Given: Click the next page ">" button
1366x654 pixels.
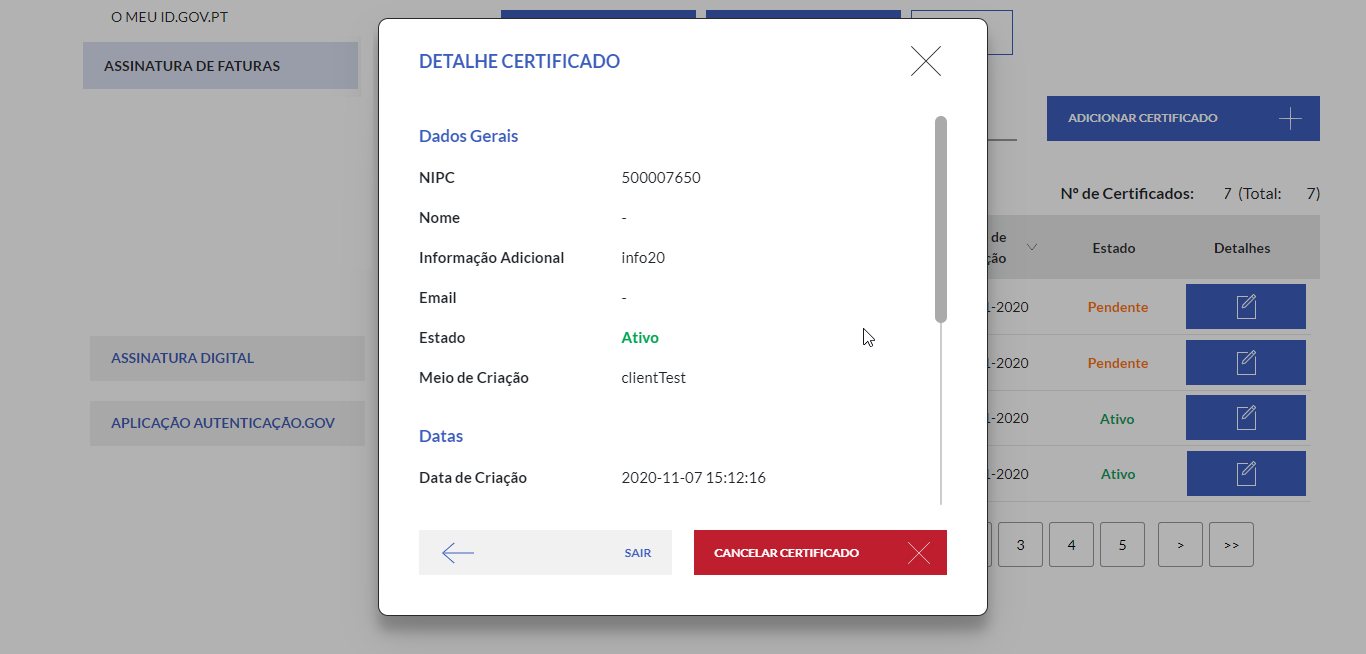Looking at the screenshot, I should tap(1180, 545).
